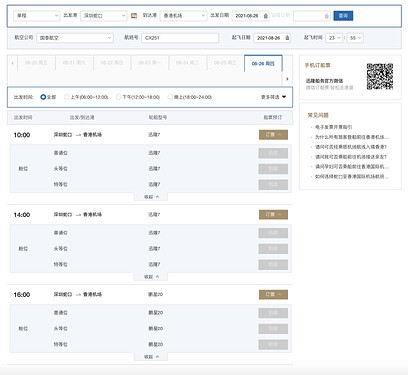Click grey button for 16:00 普通位
The width and height of the screenshot is (408, 375).
pos(273,313)
